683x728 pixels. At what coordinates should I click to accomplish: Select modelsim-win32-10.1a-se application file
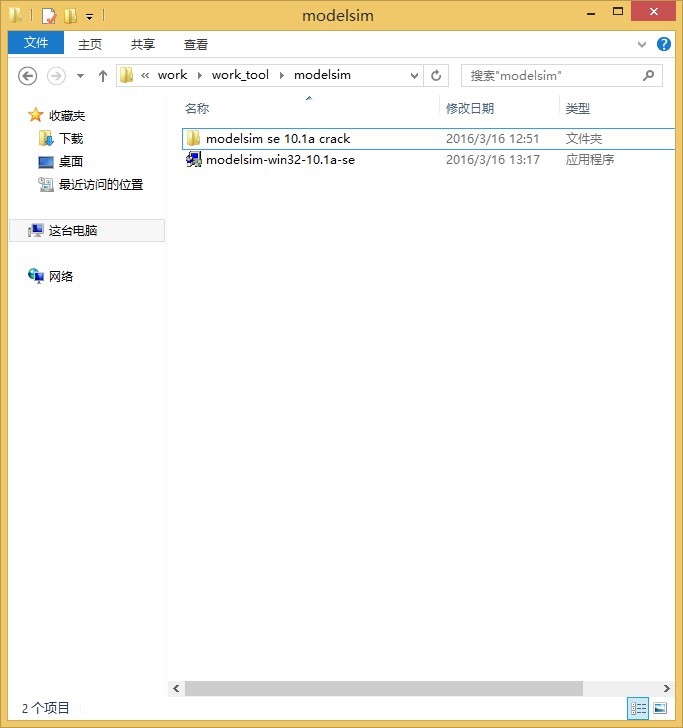[x=280, y=159]
